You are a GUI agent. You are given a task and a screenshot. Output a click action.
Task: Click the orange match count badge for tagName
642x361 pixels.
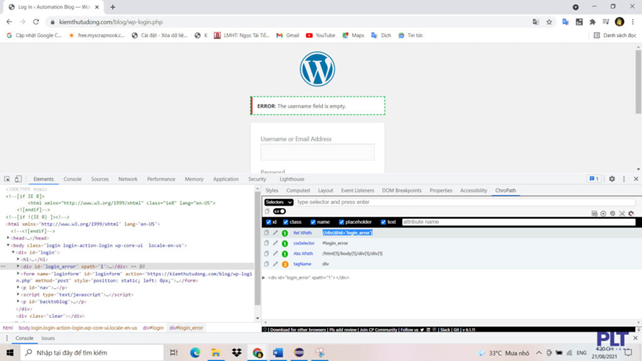click(285, 264)
